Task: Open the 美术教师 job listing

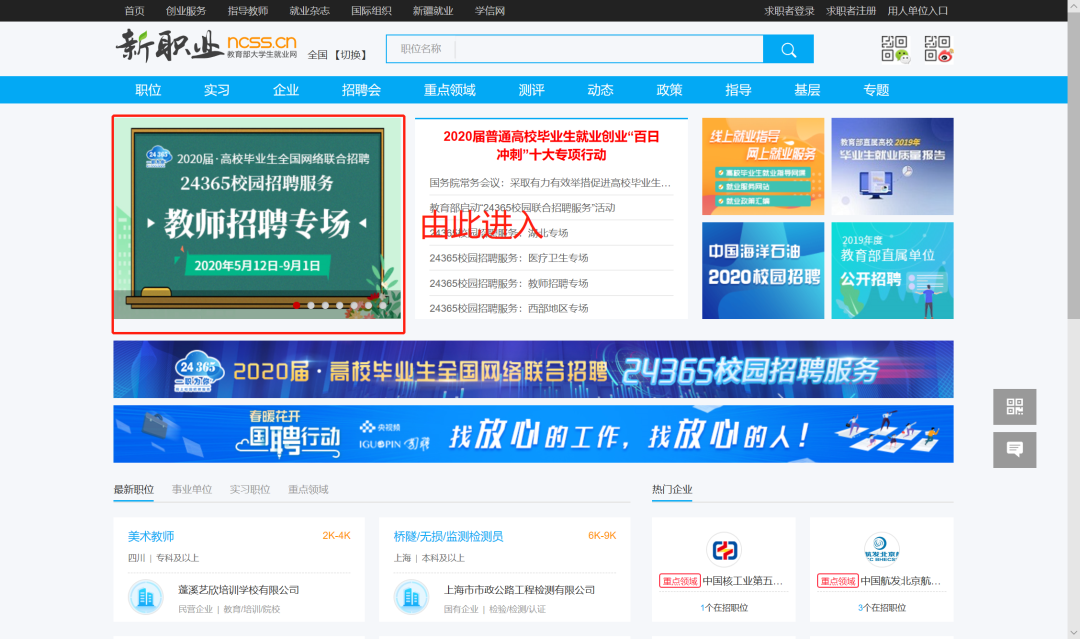Action: click(151, 536)
